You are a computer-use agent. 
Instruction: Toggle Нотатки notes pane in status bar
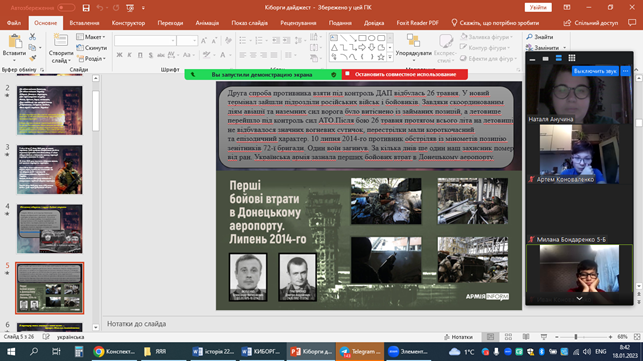click(x=458, y=337)
